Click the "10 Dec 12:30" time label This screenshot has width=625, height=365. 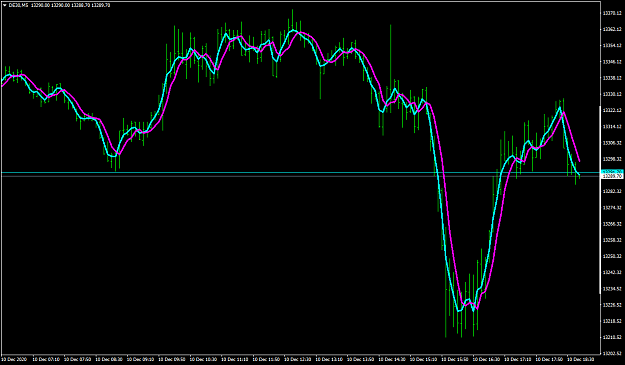click(299, 359)
